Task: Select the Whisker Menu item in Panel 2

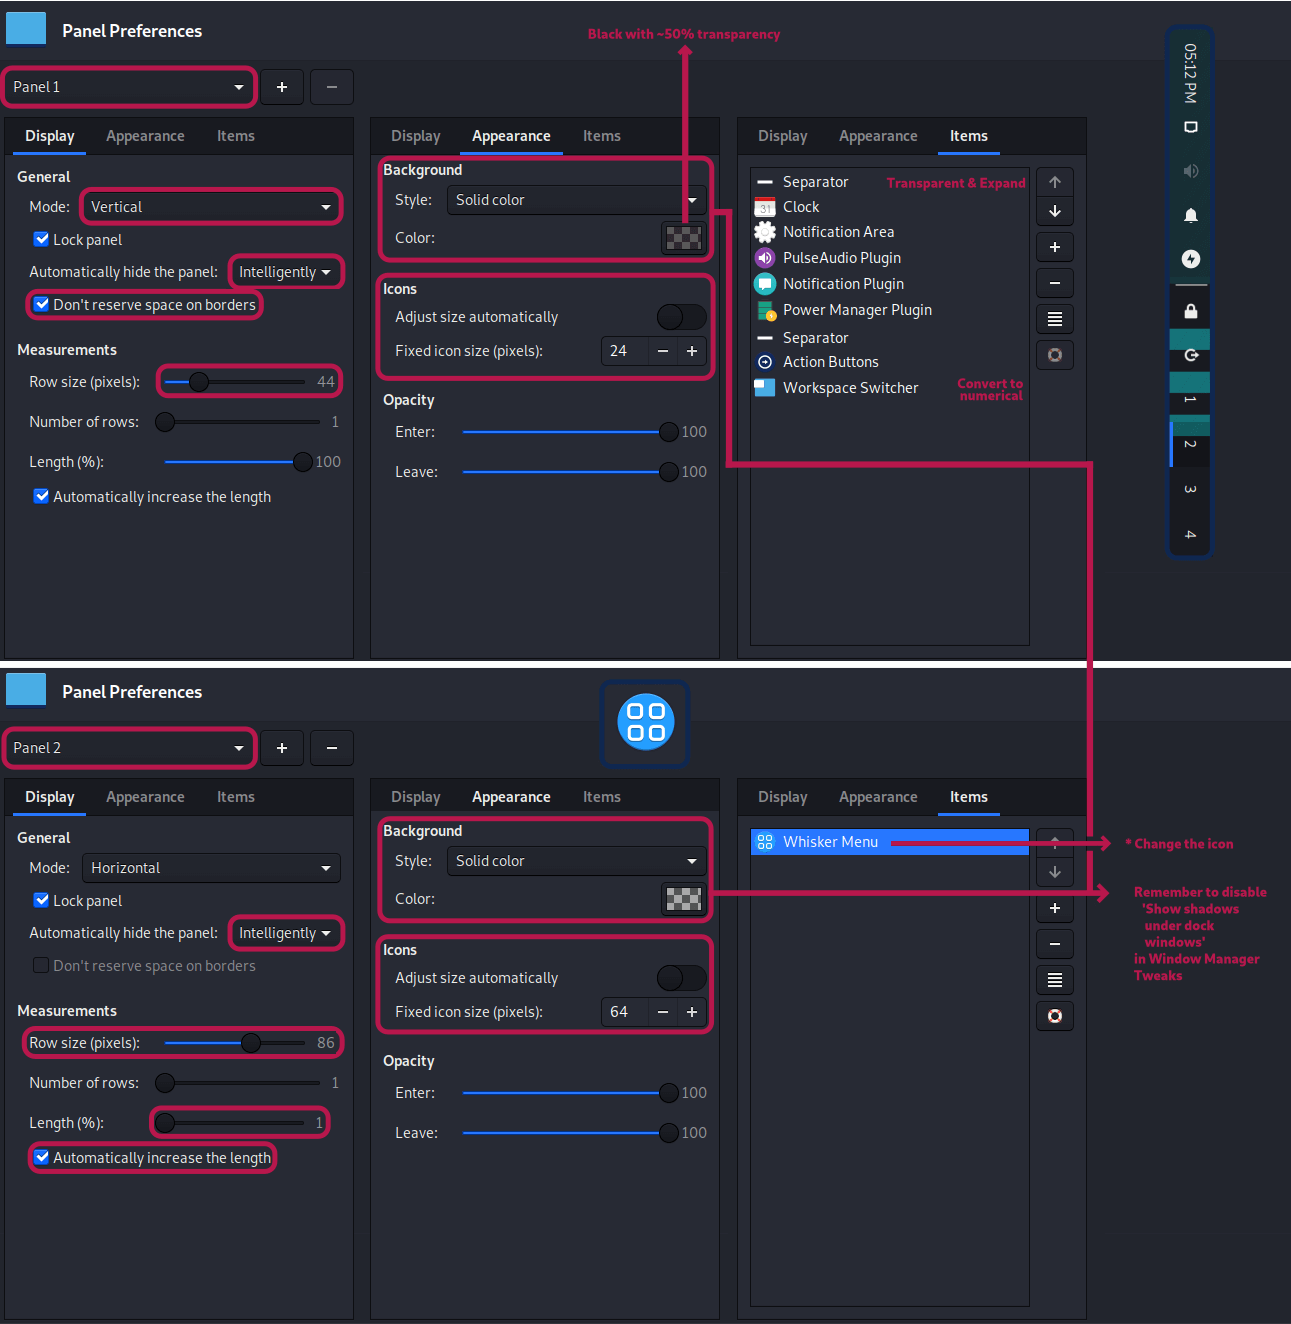Action: coord(830,841)
